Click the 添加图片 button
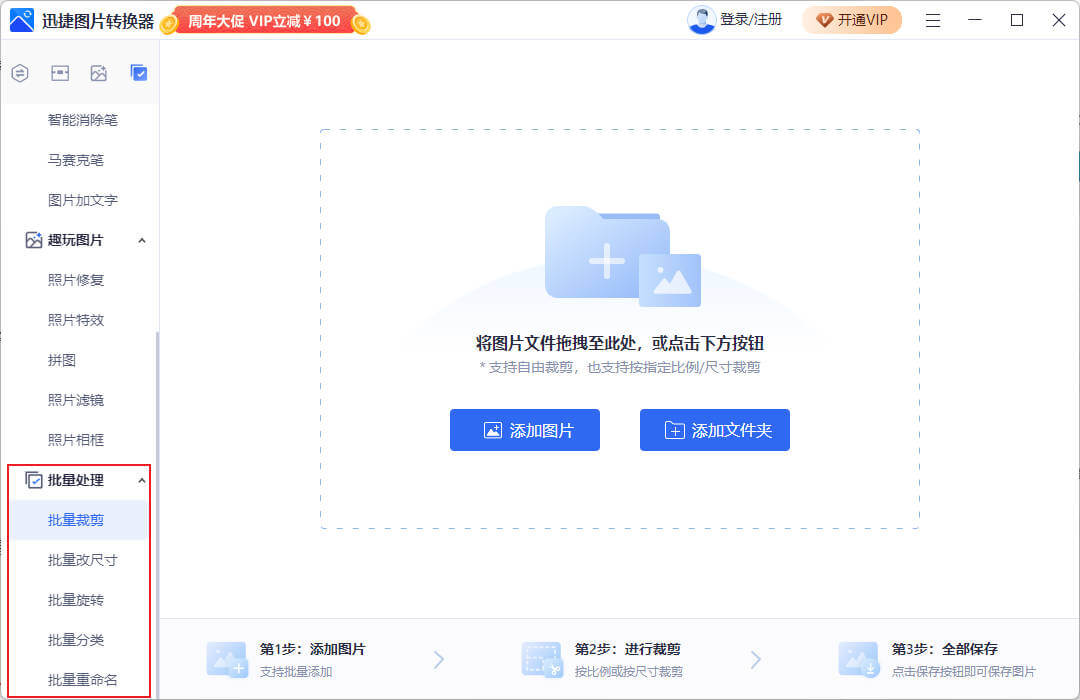 (x=525, y=430)
